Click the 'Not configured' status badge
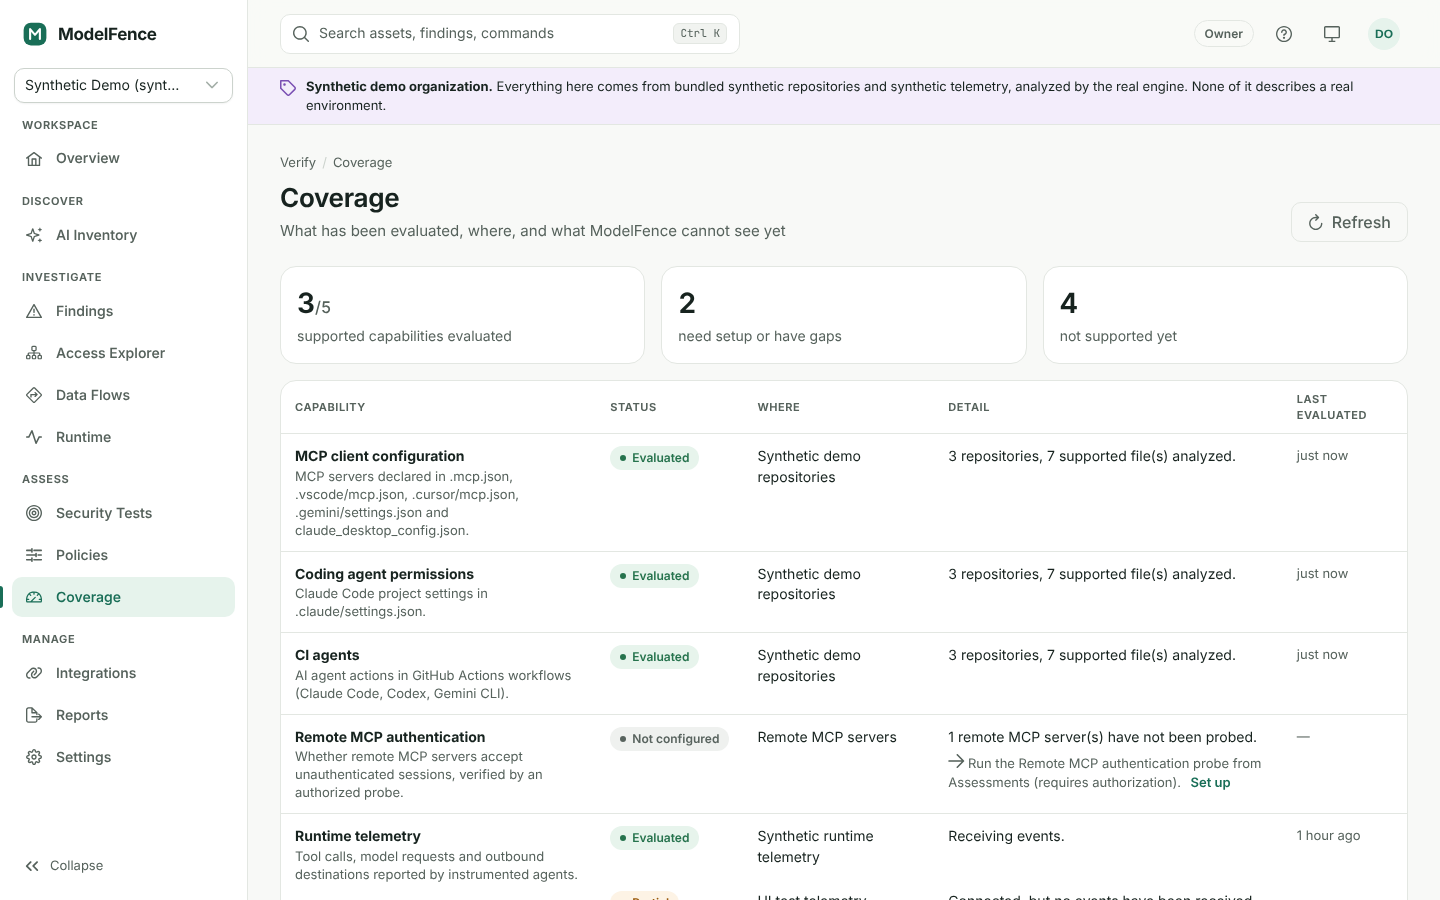The width and height of the screenshot is (1440, 900). pos(669,739)
